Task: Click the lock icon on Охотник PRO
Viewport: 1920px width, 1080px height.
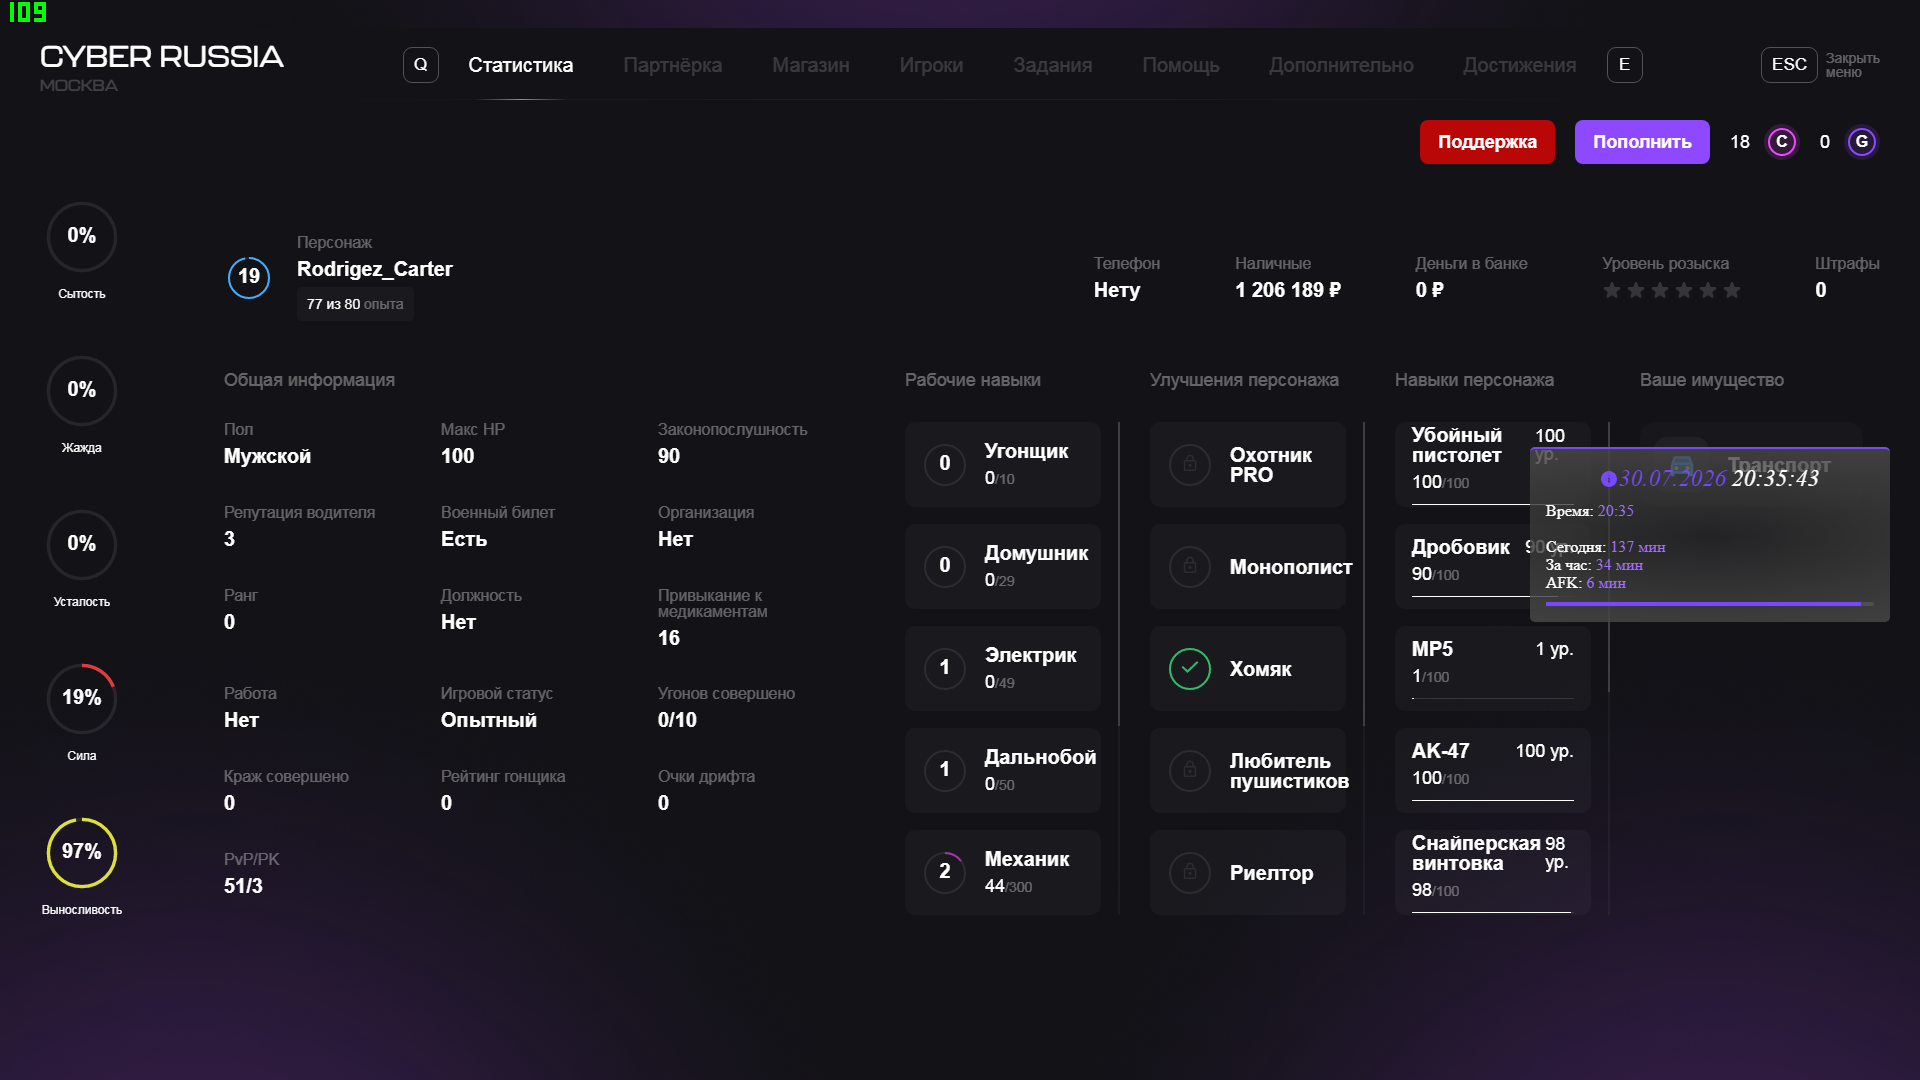Action: coord(1190,465)
